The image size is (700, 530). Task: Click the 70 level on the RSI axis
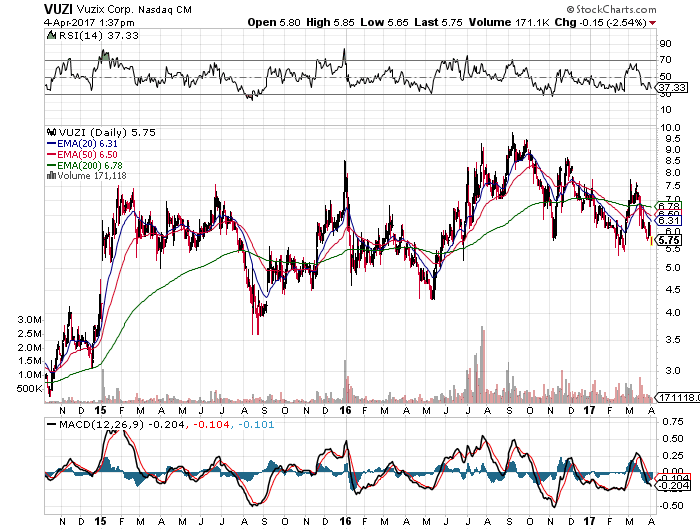click(x=665, y=60)
